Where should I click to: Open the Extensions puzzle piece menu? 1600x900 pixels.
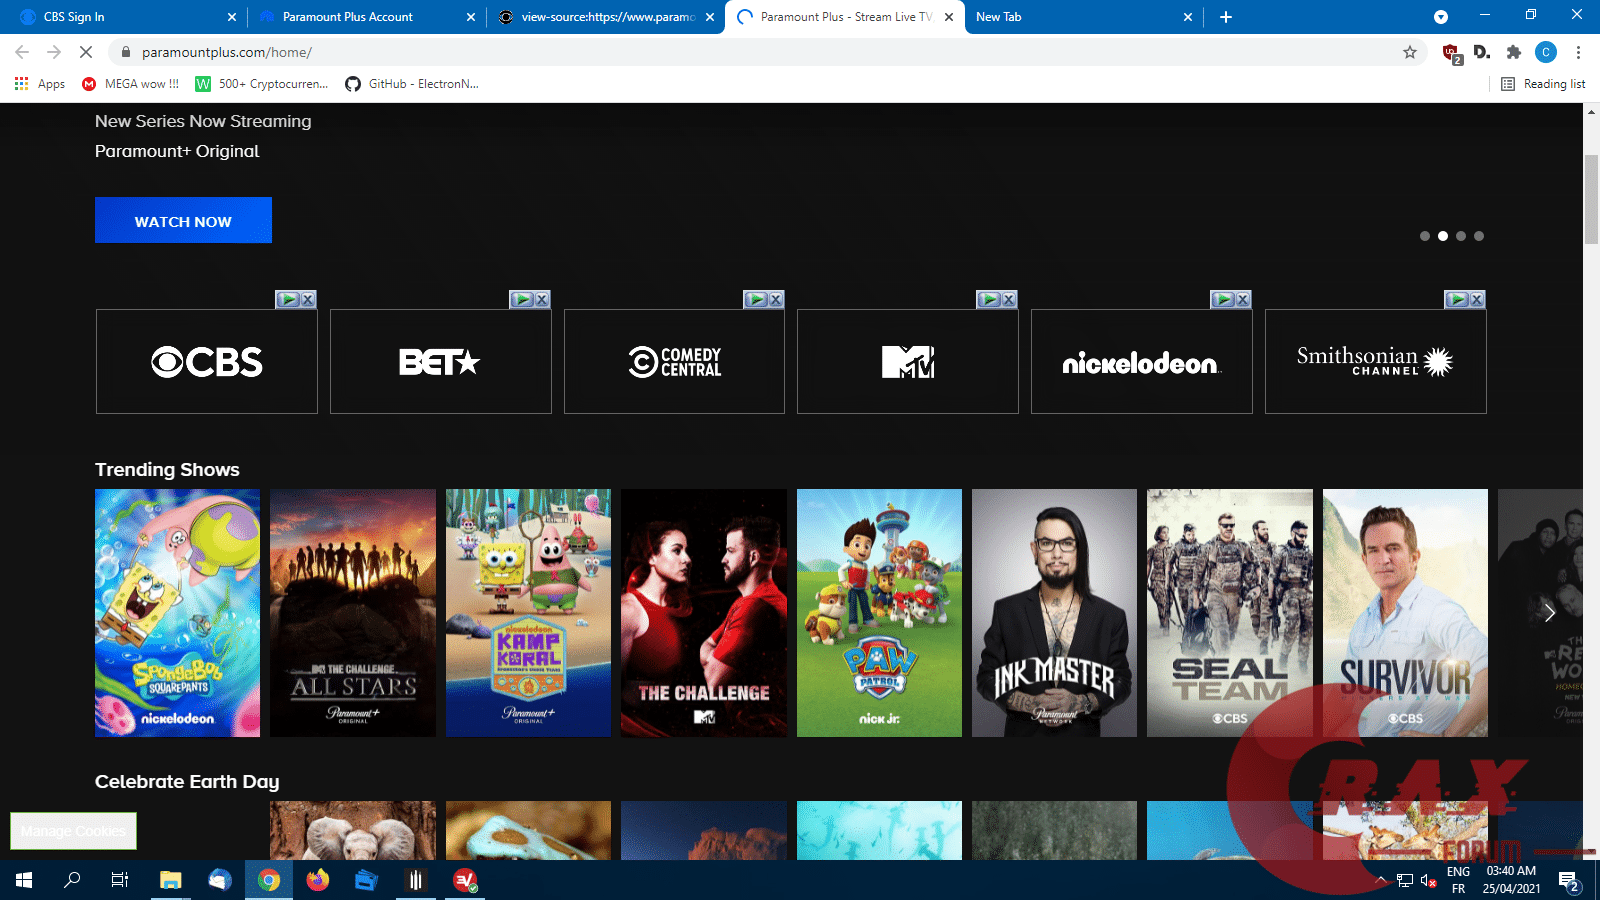tap(1514, 52)
